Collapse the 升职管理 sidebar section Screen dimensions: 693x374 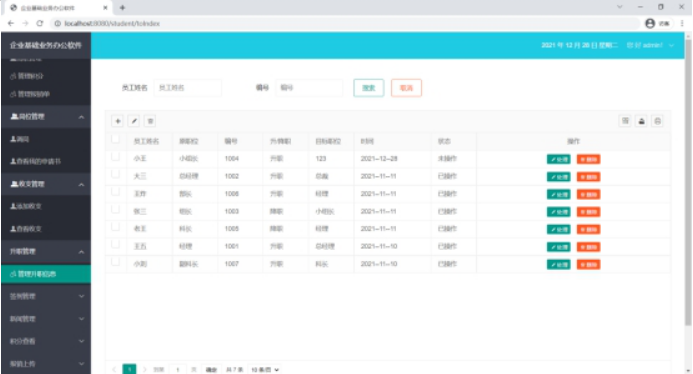46,252
